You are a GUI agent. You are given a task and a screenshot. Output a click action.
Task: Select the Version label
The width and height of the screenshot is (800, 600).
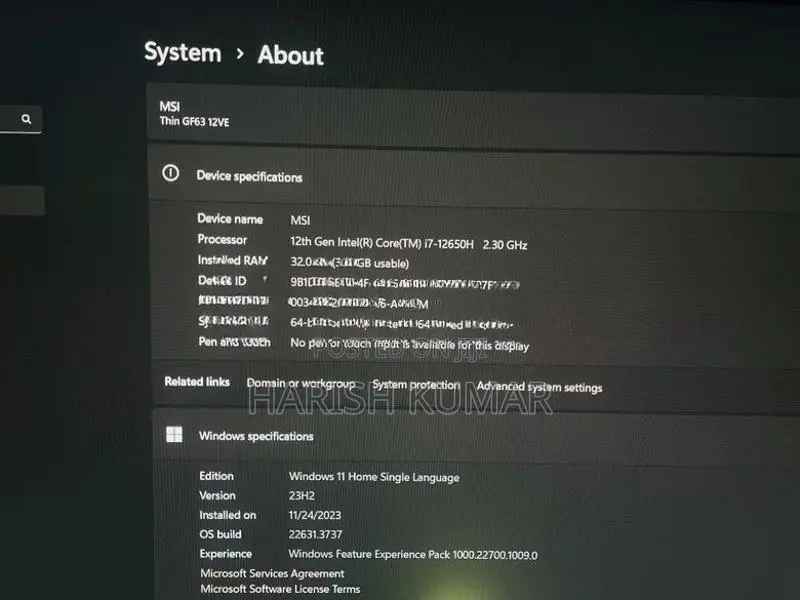[217, 495]
